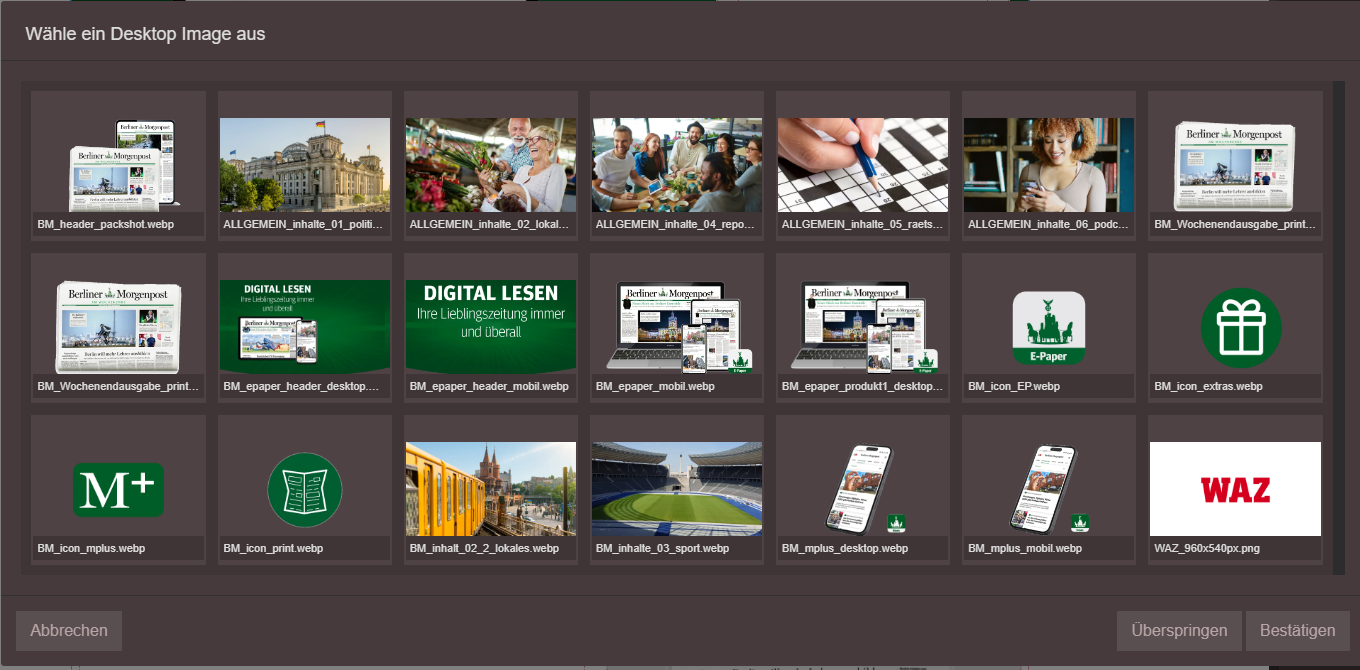Select the green E-Paper icon image
Screen dimensions: 1360x670
click(1048, 327)
